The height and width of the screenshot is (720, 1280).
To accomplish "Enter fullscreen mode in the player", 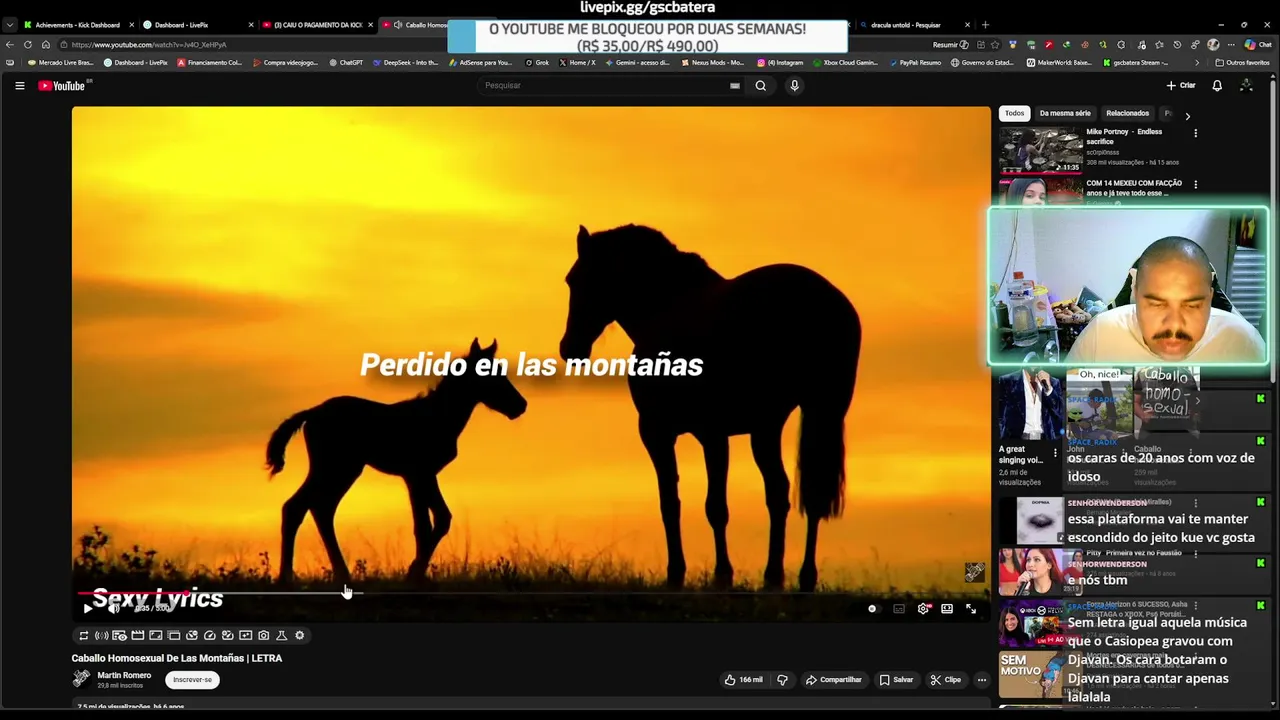I will click(971, 608).
